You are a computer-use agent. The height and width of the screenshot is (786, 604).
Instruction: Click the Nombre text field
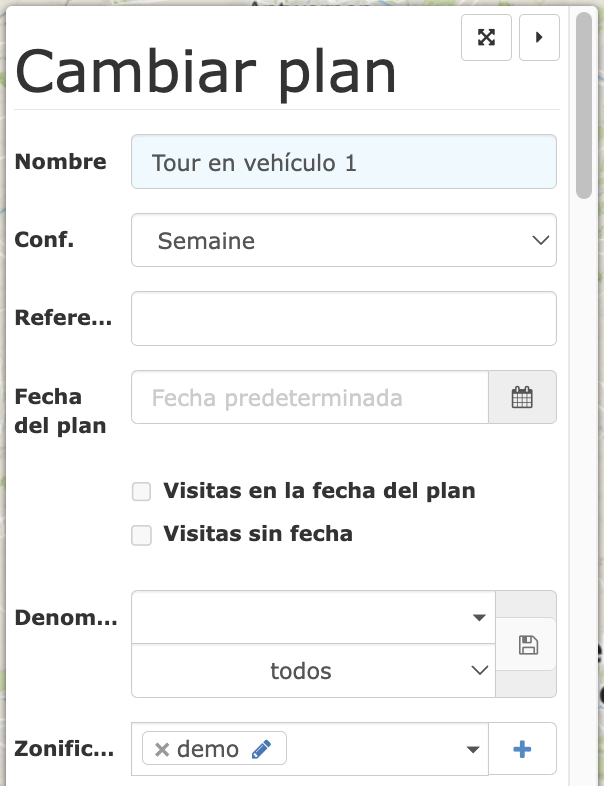(x=343, y=162)
